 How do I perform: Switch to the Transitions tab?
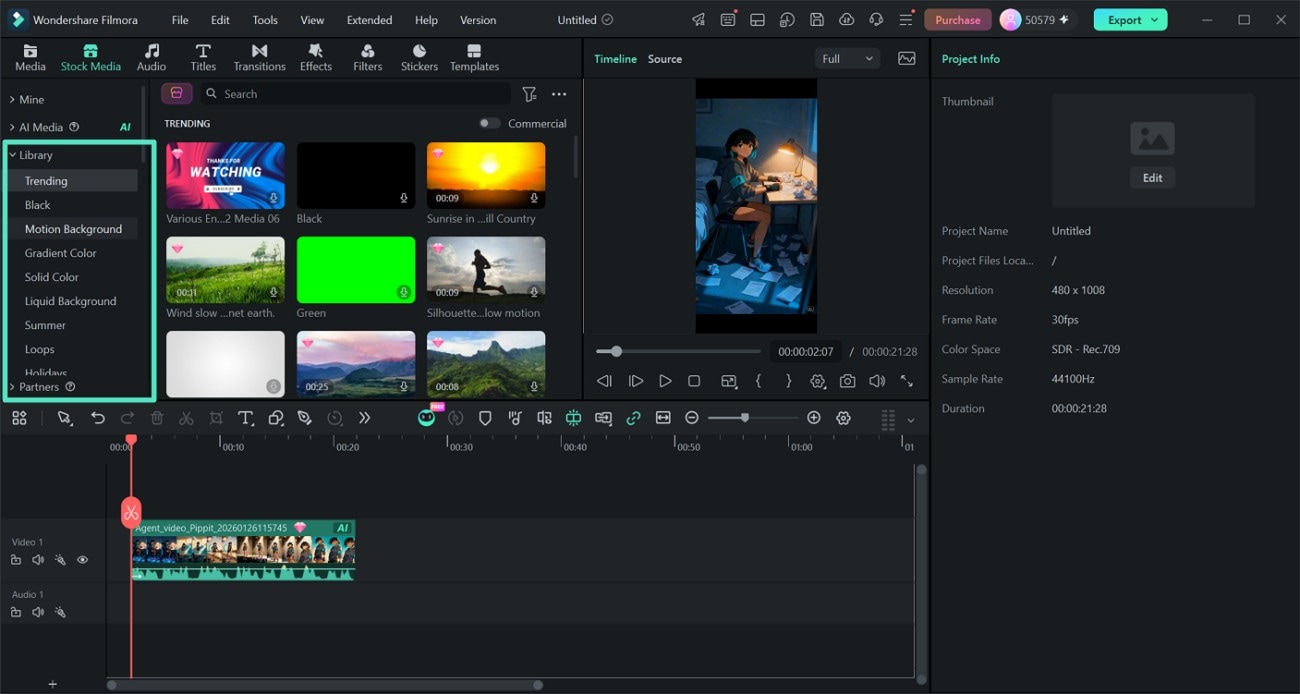[x=259, y=58]
